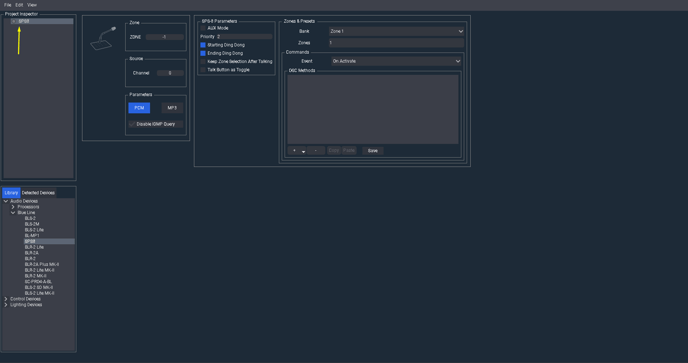The image size is (688, 363).
Task: Click the paging microphone device image
Action: click(x=103, y=38)
